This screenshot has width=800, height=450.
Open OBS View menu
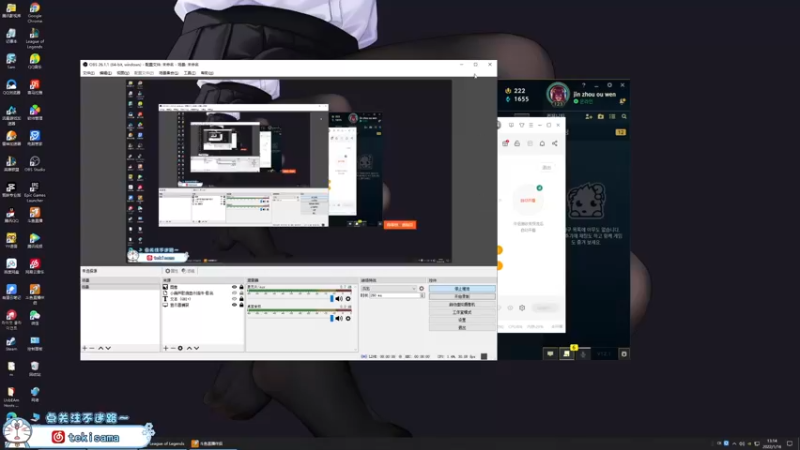[123, 73]
